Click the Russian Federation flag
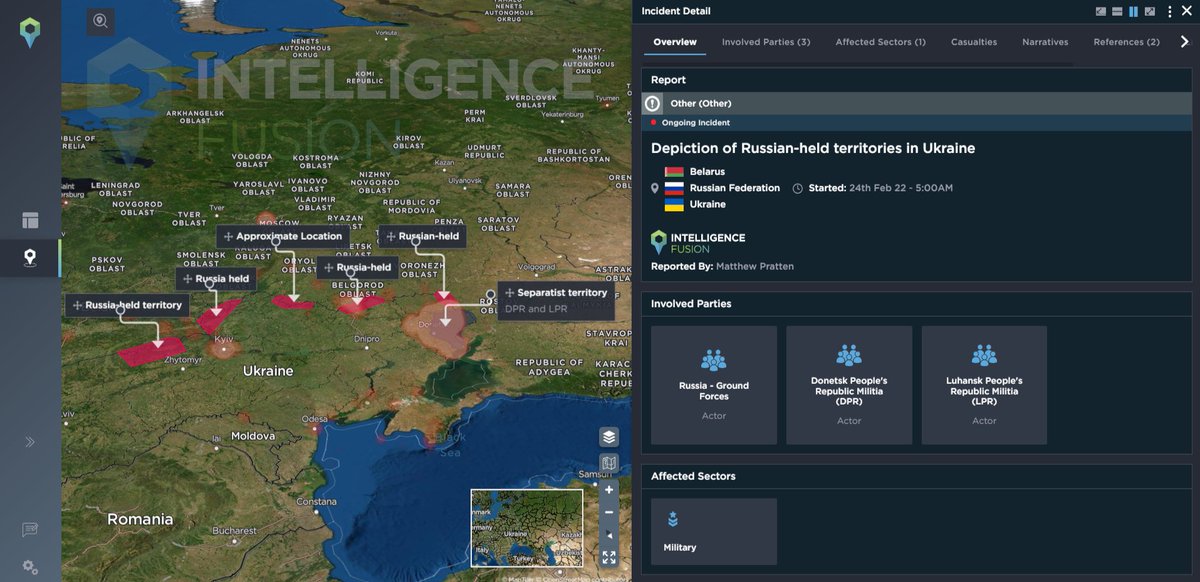Image resolution: width=1200 pixels, height=582 pixels. [x=673, y=188]
